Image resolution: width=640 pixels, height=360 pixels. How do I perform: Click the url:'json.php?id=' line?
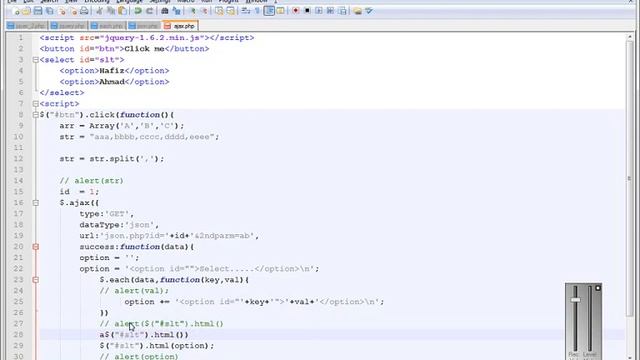(x=169, y=236)
